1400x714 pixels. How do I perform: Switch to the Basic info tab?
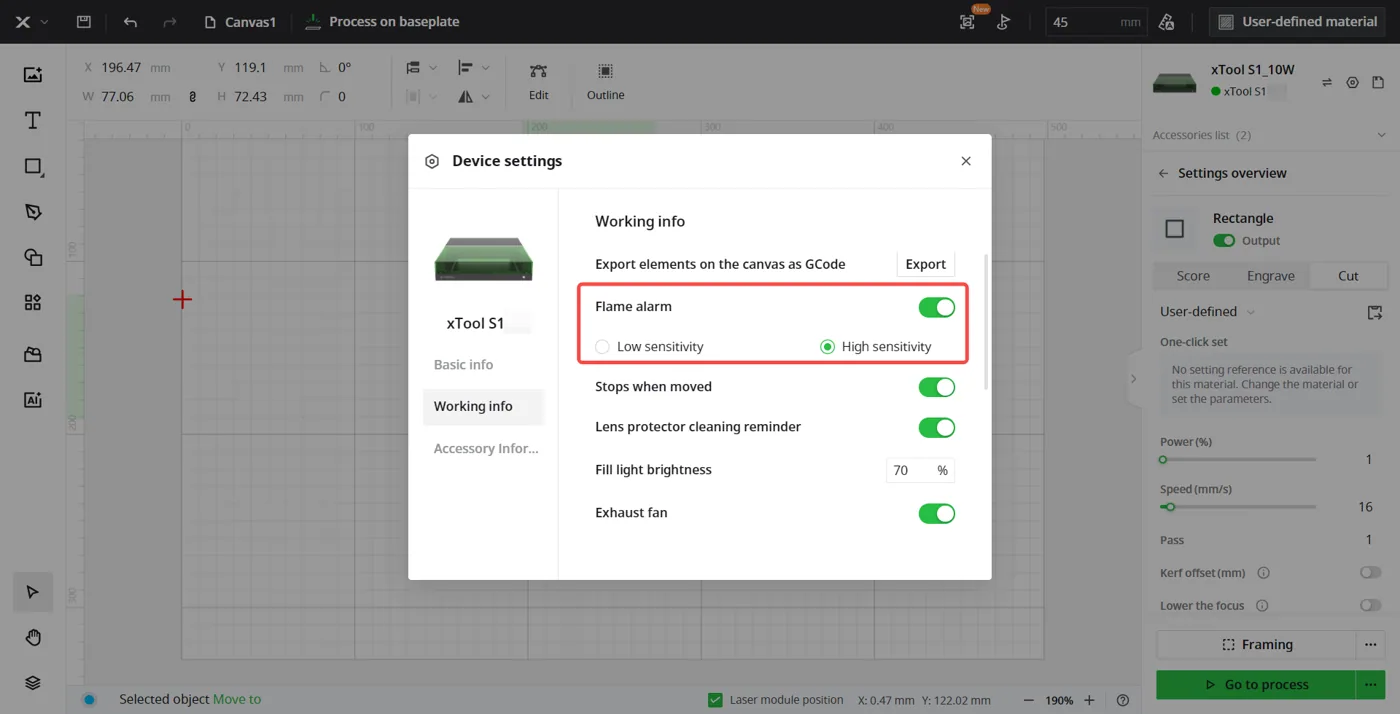(464, 365)
